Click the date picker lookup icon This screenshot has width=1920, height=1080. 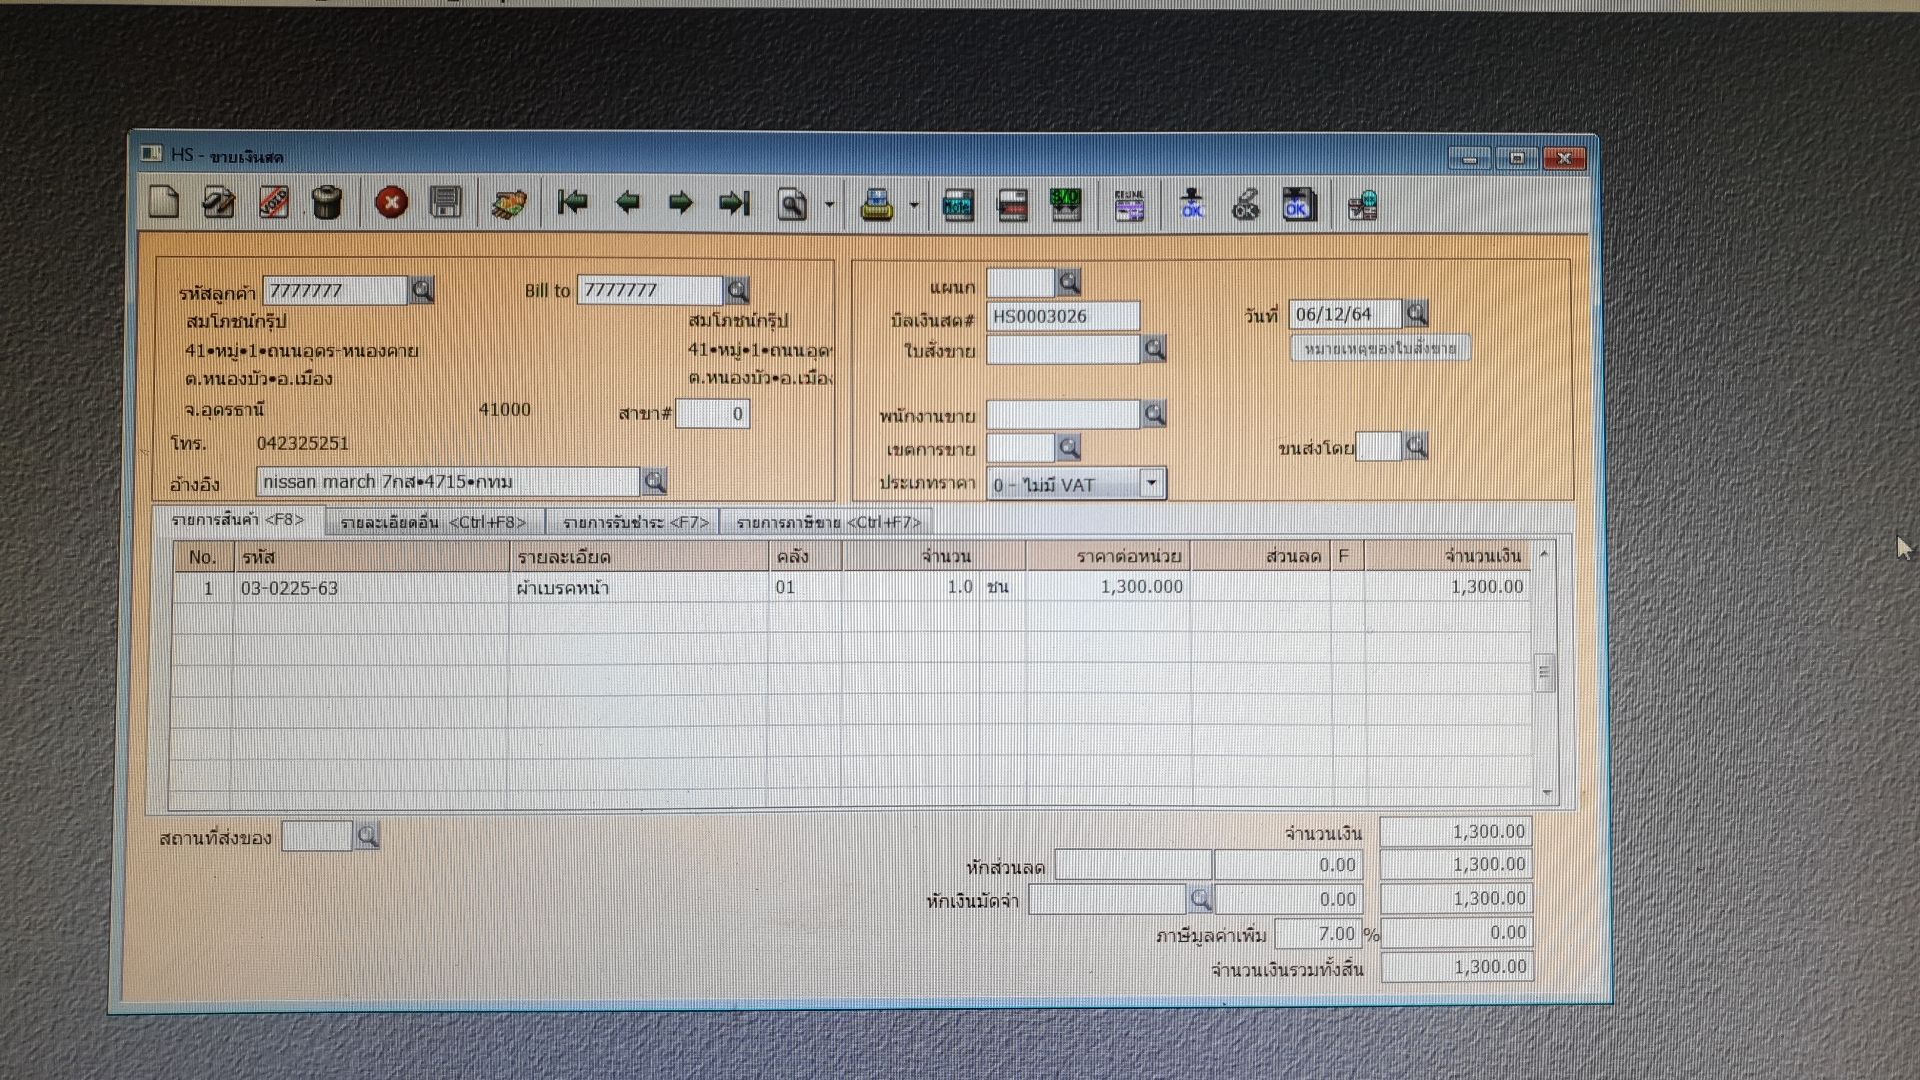[x=1416, y=314]
